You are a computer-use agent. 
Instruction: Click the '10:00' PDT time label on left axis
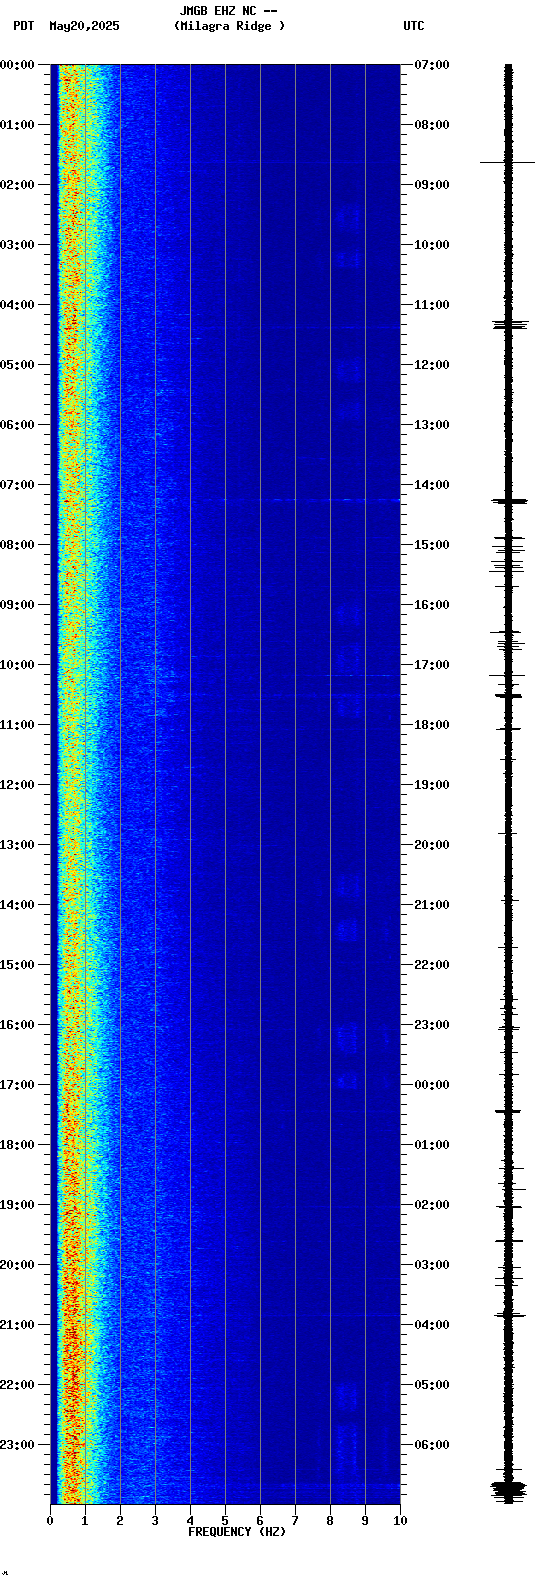pyautogui.click(x=17, y=665)
